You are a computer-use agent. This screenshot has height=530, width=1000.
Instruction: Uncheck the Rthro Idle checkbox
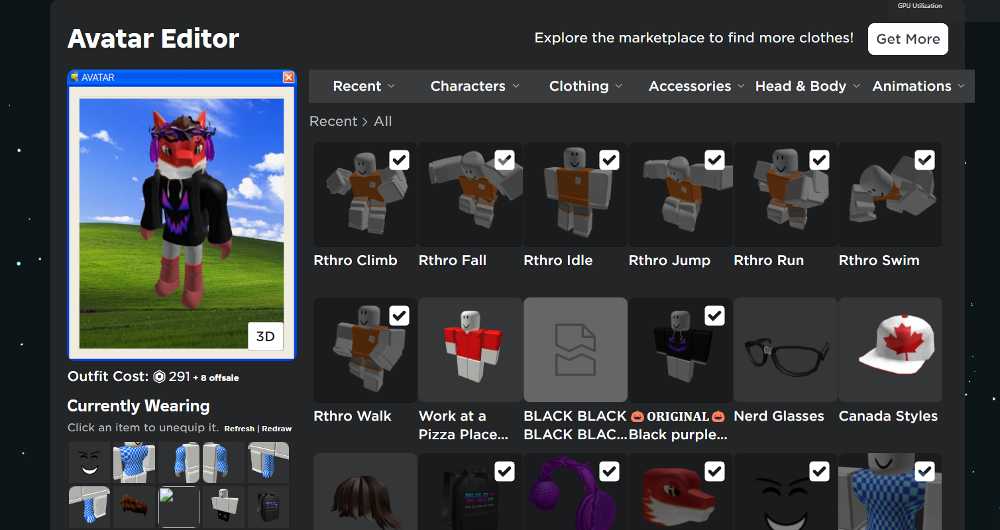coord(609,159)
